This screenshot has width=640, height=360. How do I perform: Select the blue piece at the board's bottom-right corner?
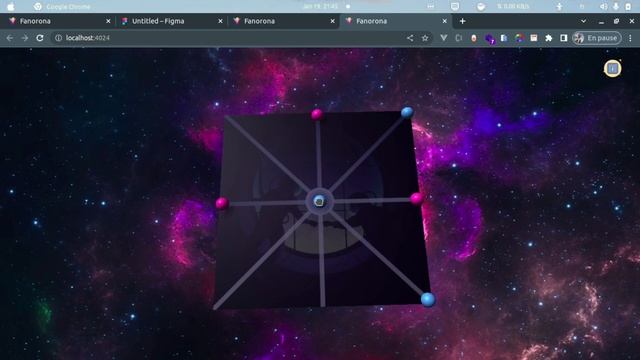[428, 300]
